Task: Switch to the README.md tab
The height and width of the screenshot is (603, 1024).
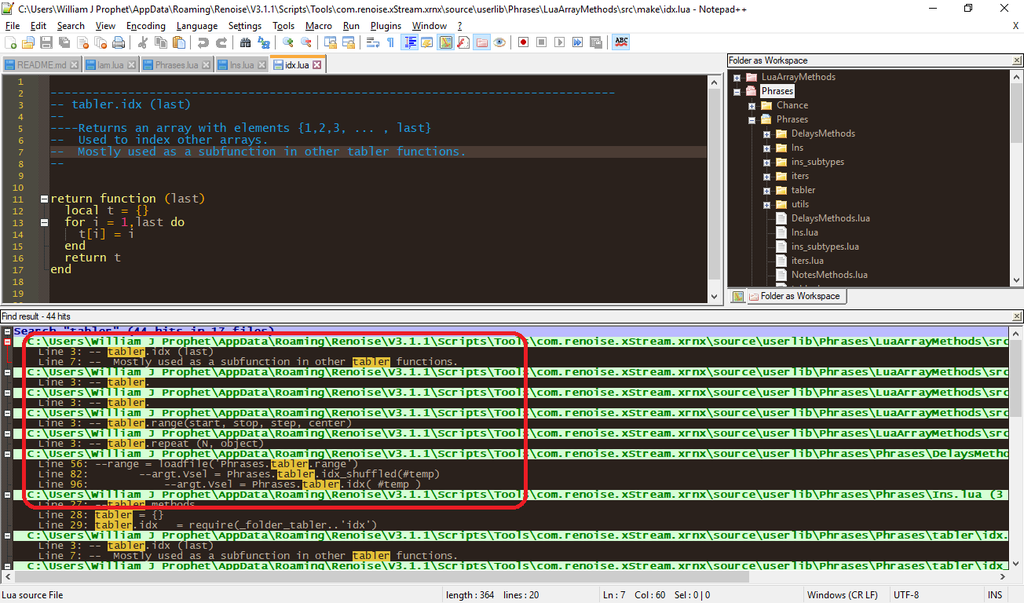Action: click(x=41, y=65)
